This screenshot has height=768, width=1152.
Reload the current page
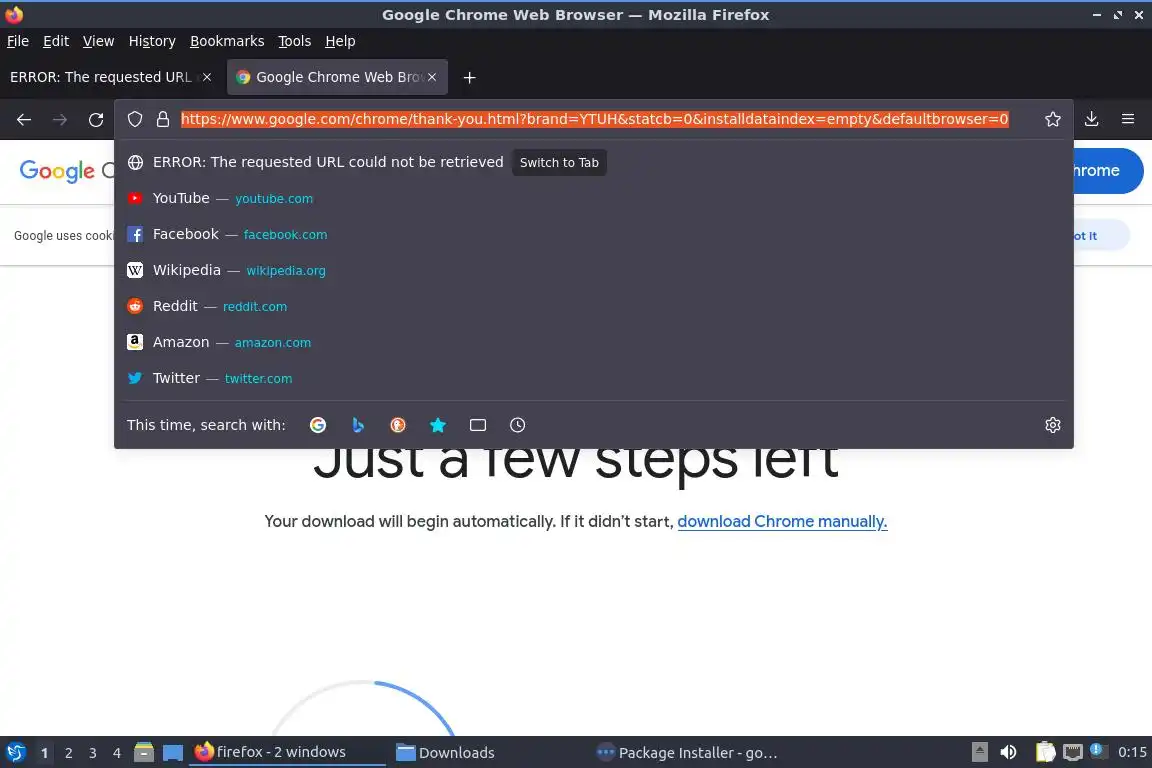[96, 119]
